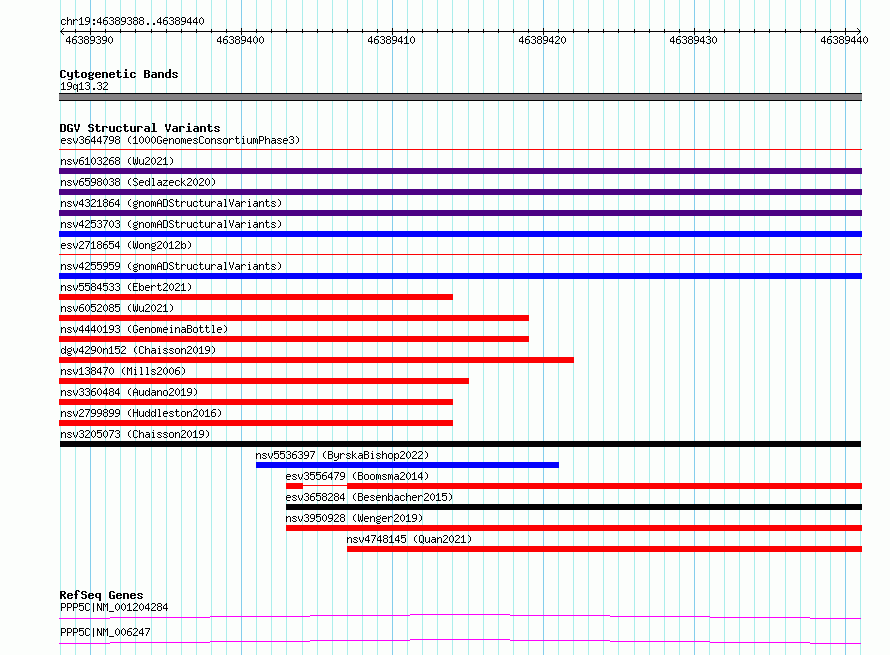
Task: Open variant esv2718654 (Wong2012b)
Action: coord(126,245)
